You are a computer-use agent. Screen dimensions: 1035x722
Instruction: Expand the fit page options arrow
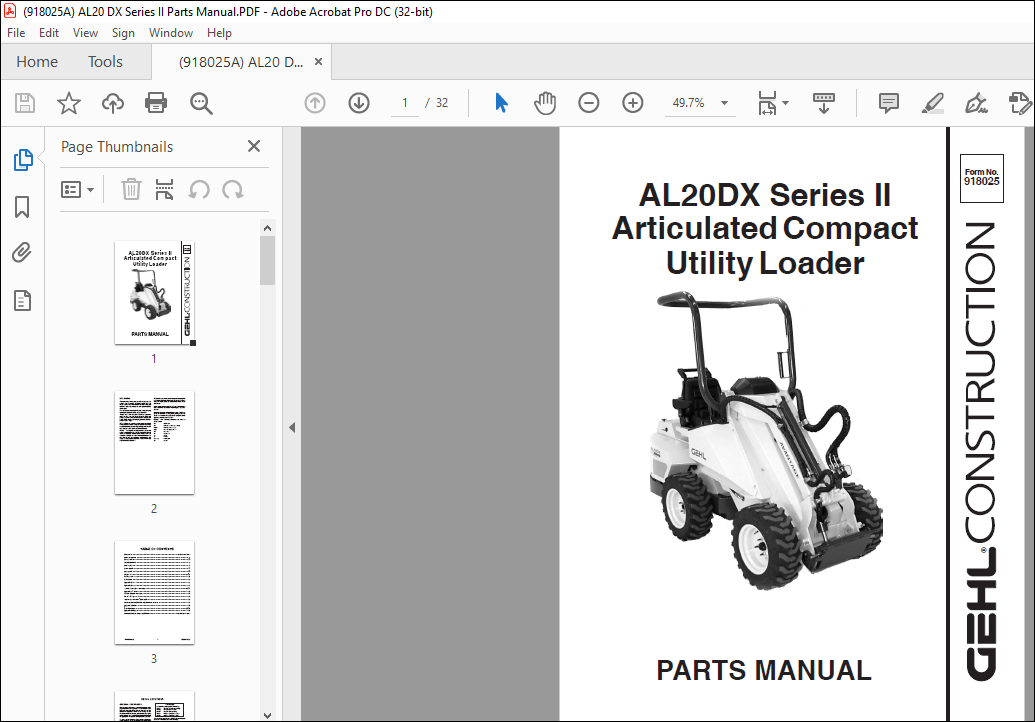785,103
